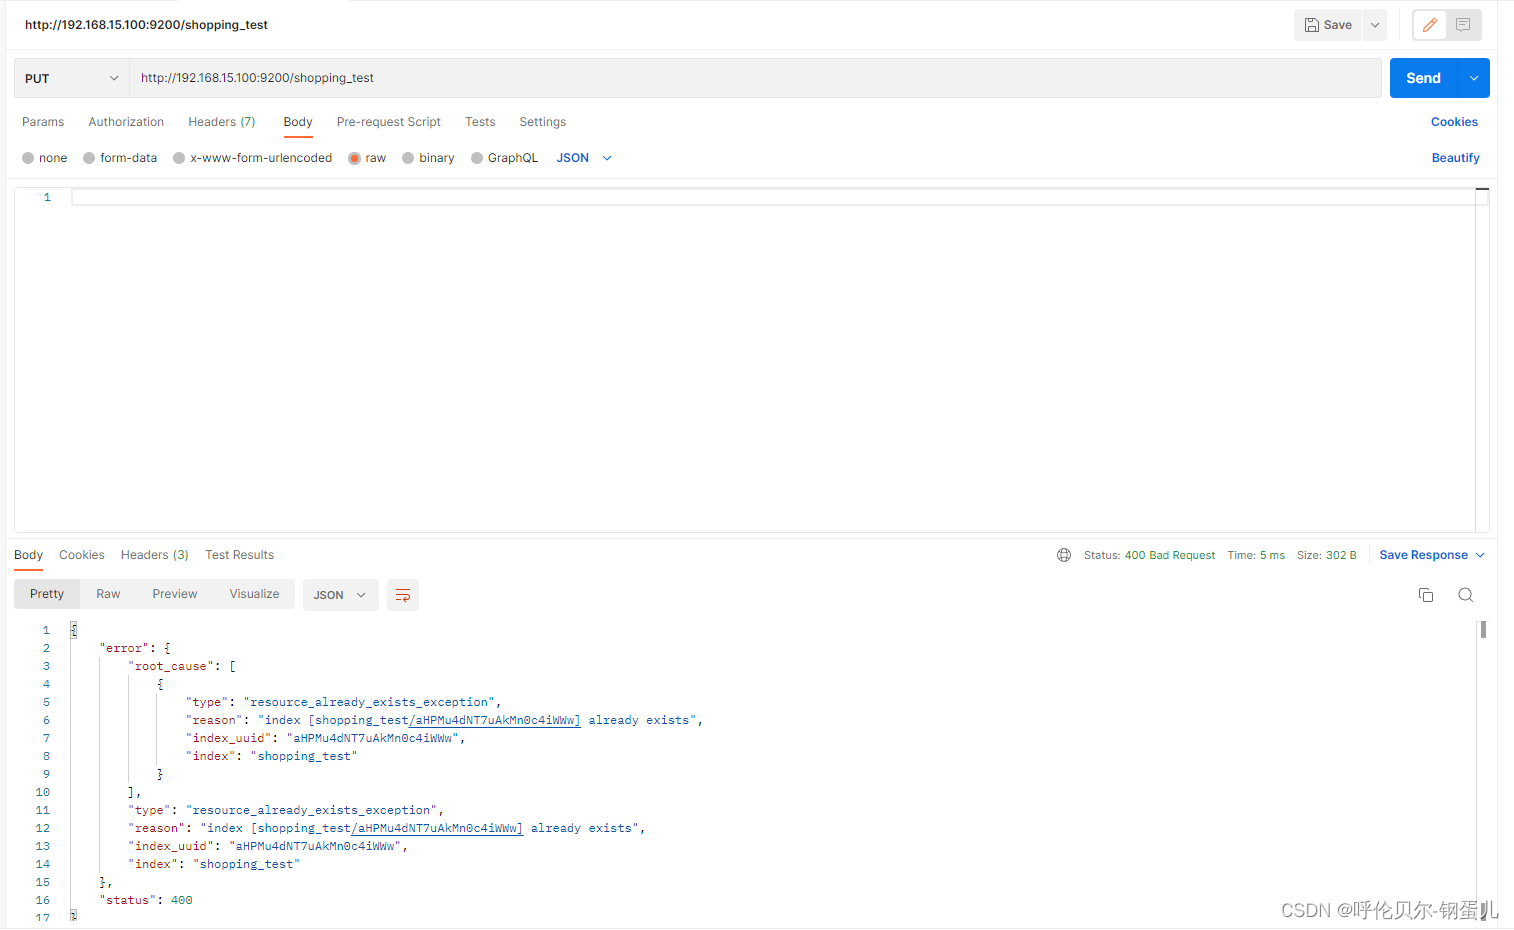Switch to Raw response view

pos(108,594)
